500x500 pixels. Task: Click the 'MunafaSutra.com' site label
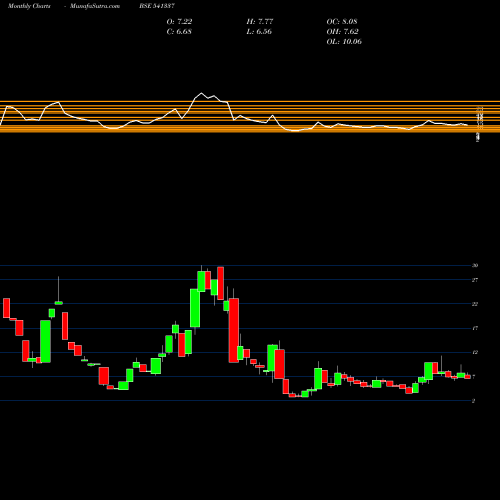(x=95, y=6)
